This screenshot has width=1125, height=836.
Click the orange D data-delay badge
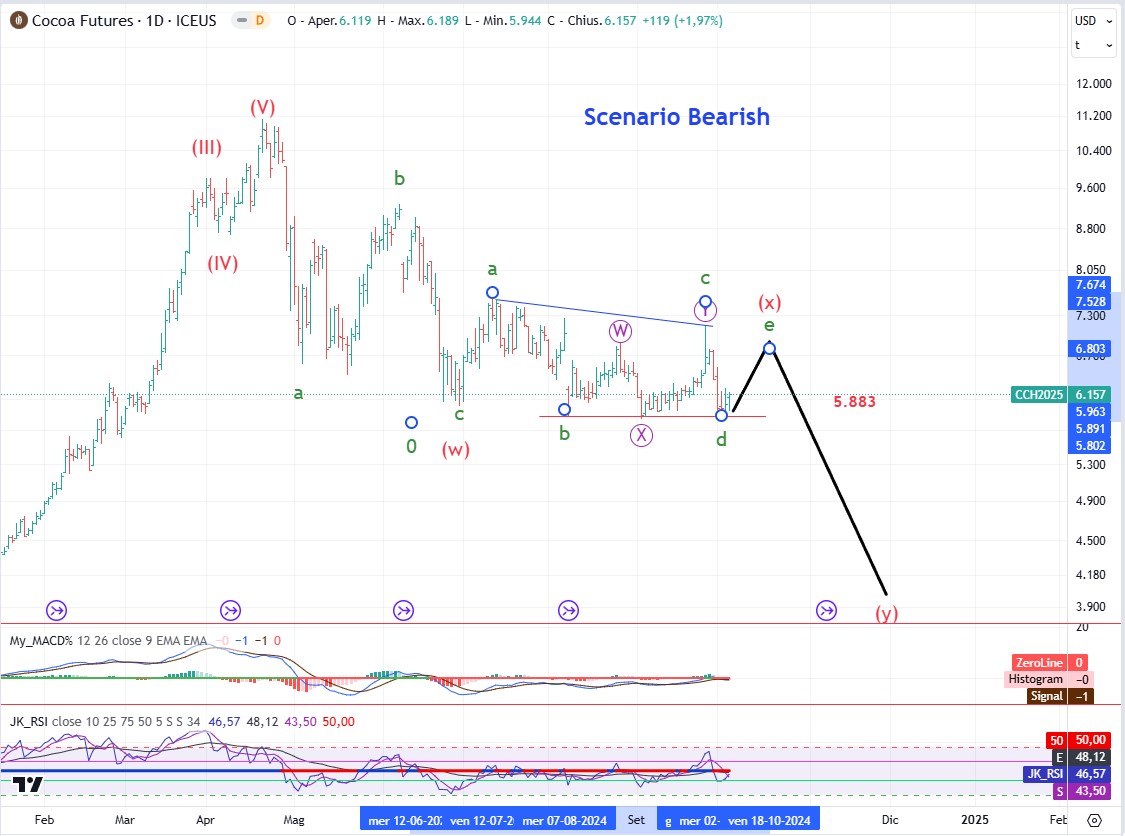[260, 21]
